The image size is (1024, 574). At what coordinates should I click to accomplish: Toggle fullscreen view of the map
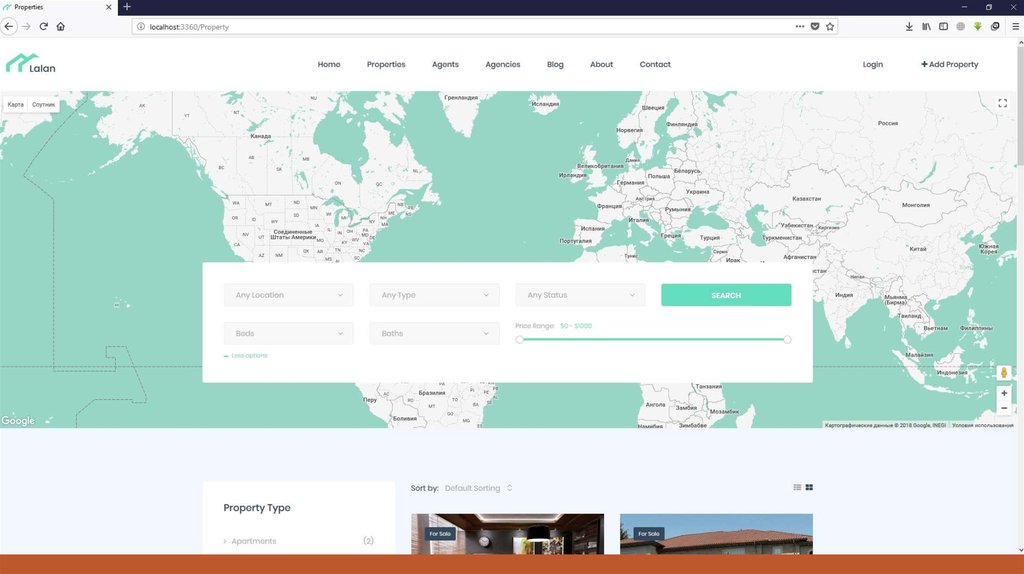coord(1003,104)
